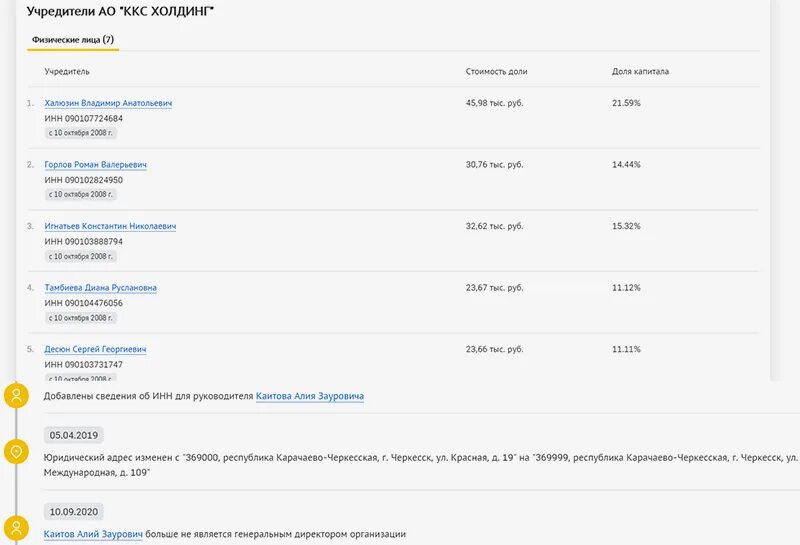The width and height of the screenshot is (800, 545).
Task: Click the ИНН 090103888794 text for Игнатьев
Action: coord(84,241)
